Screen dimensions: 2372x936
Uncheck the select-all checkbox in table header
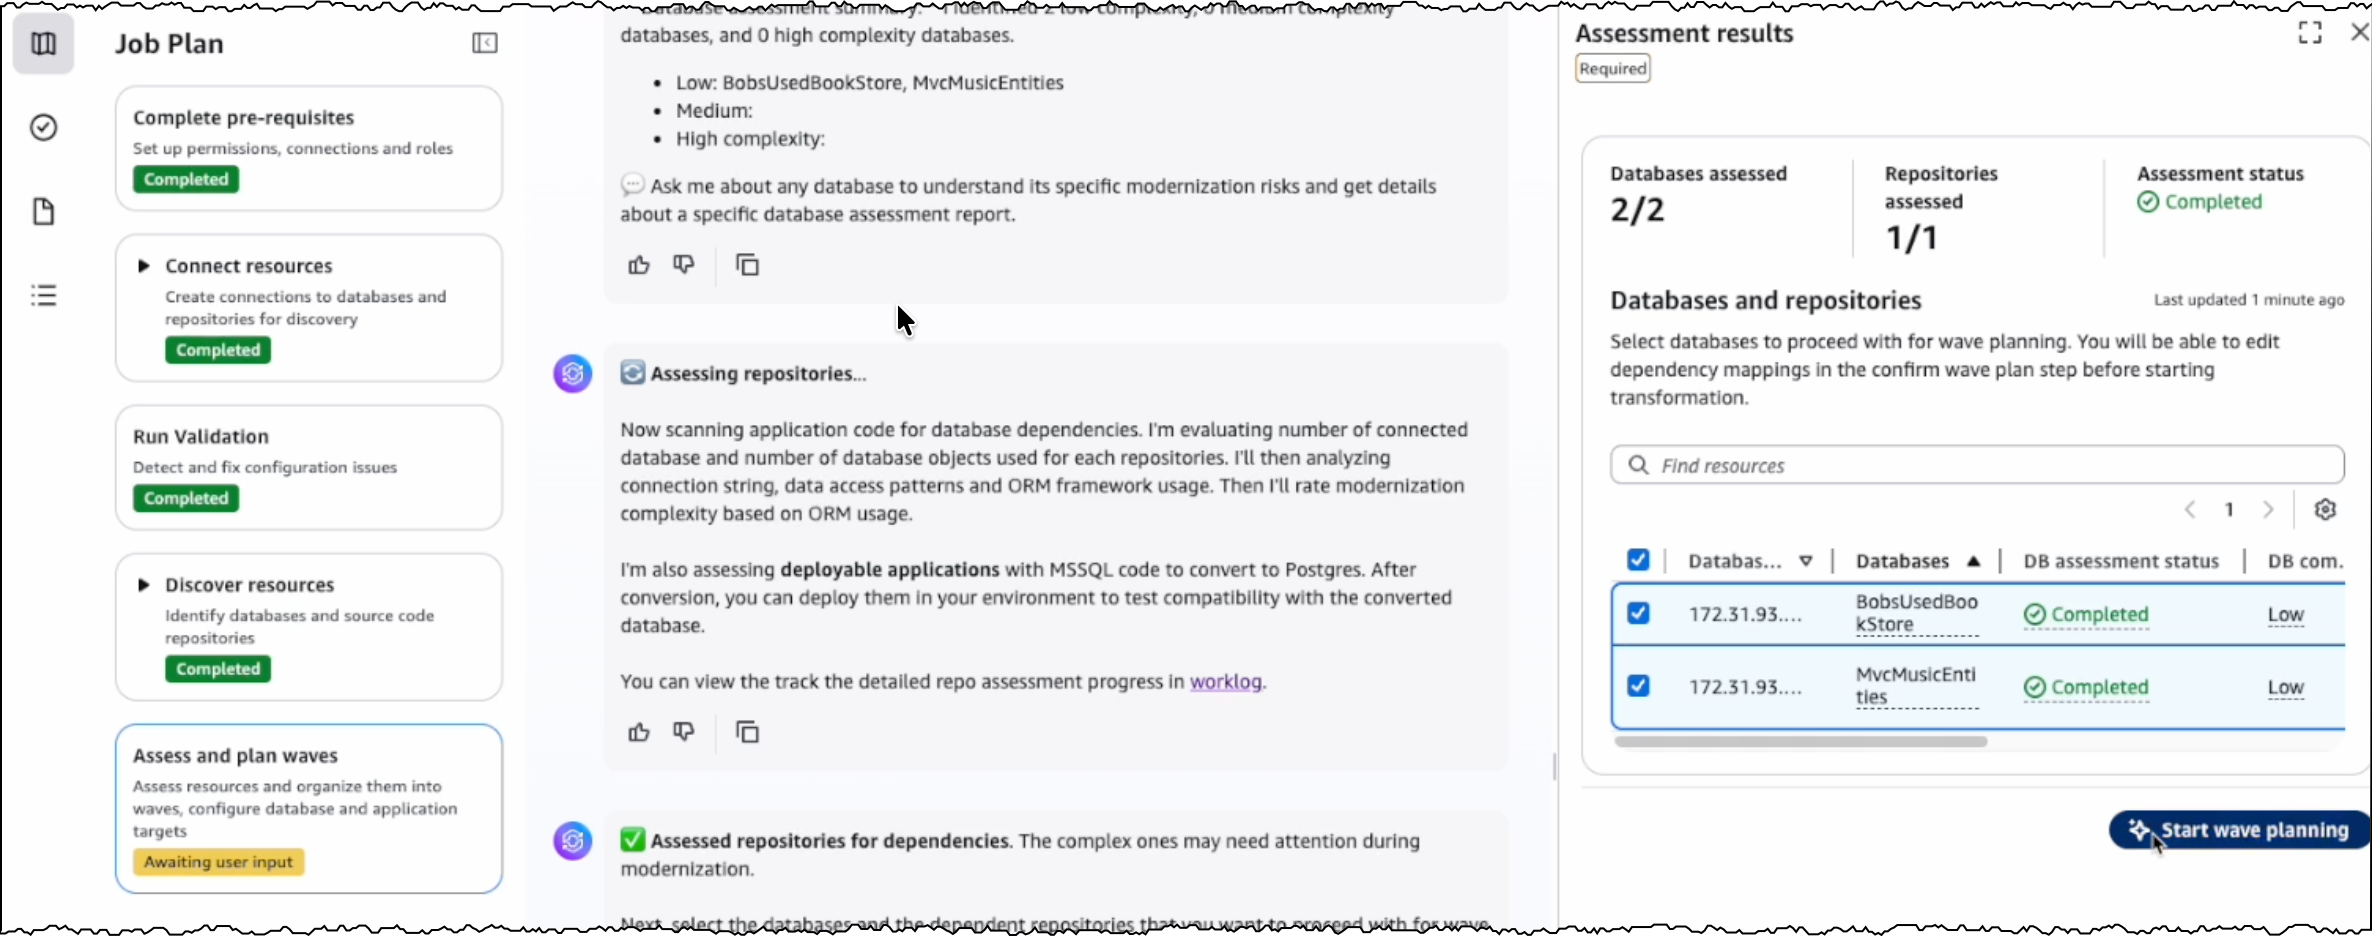[1637, 561]
